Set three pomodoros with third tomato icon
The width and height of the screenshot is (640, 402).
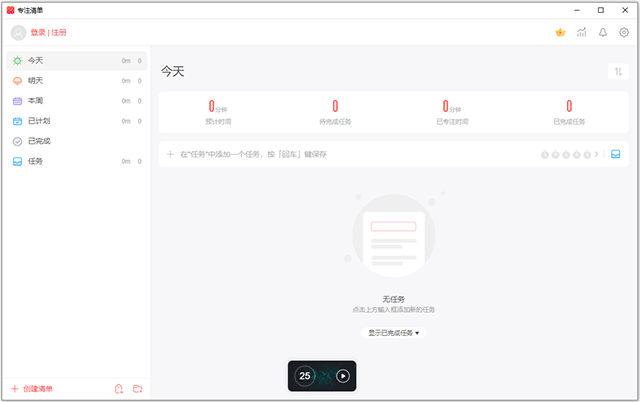tap(566, 155)
